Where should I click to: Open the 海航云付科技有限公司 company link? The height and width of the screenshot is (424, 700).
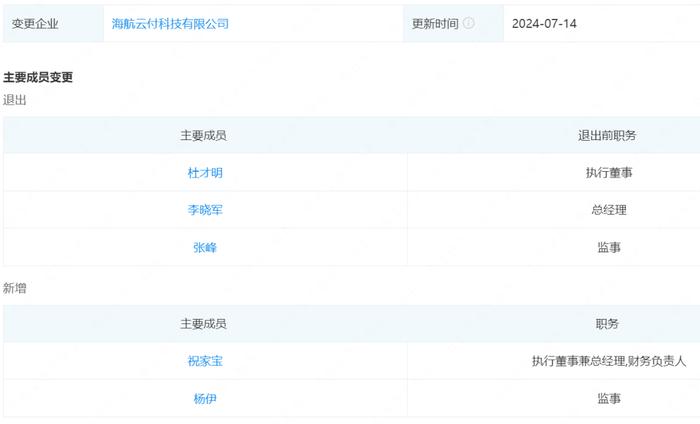170,24
